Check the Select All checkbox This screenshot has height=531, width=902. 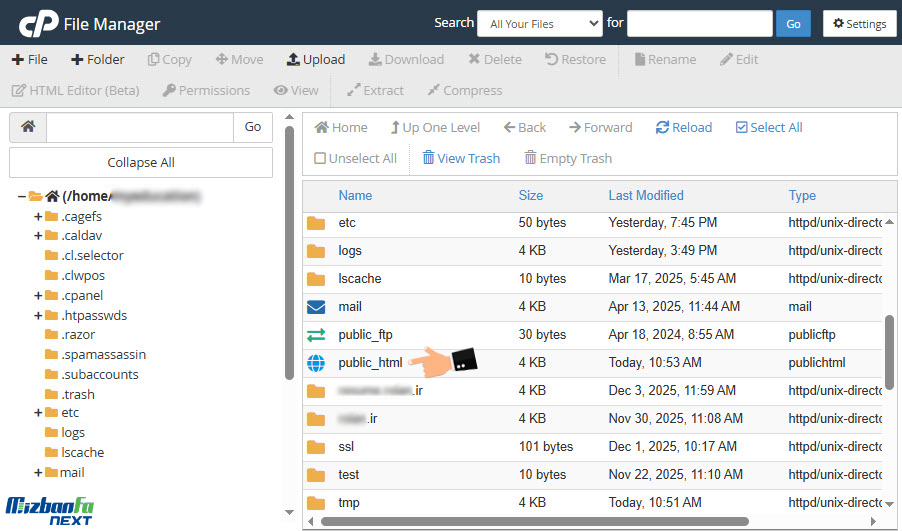click(x=741, y=127)
